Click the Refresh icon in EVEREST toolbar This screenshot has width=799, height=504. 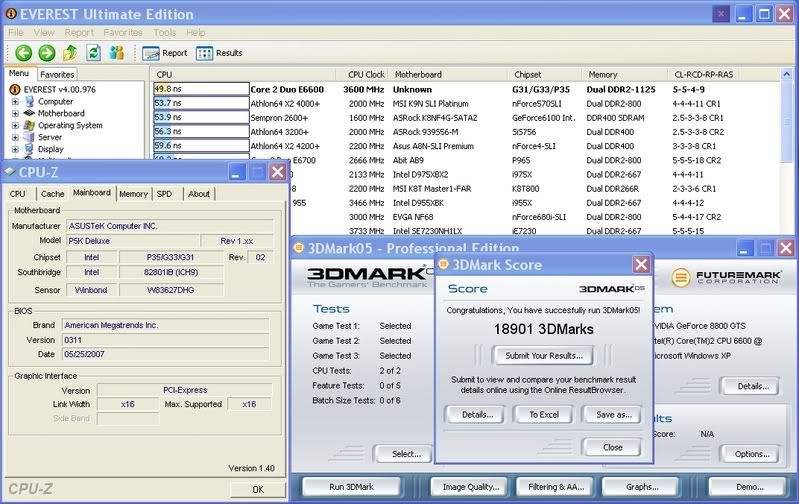93,52
